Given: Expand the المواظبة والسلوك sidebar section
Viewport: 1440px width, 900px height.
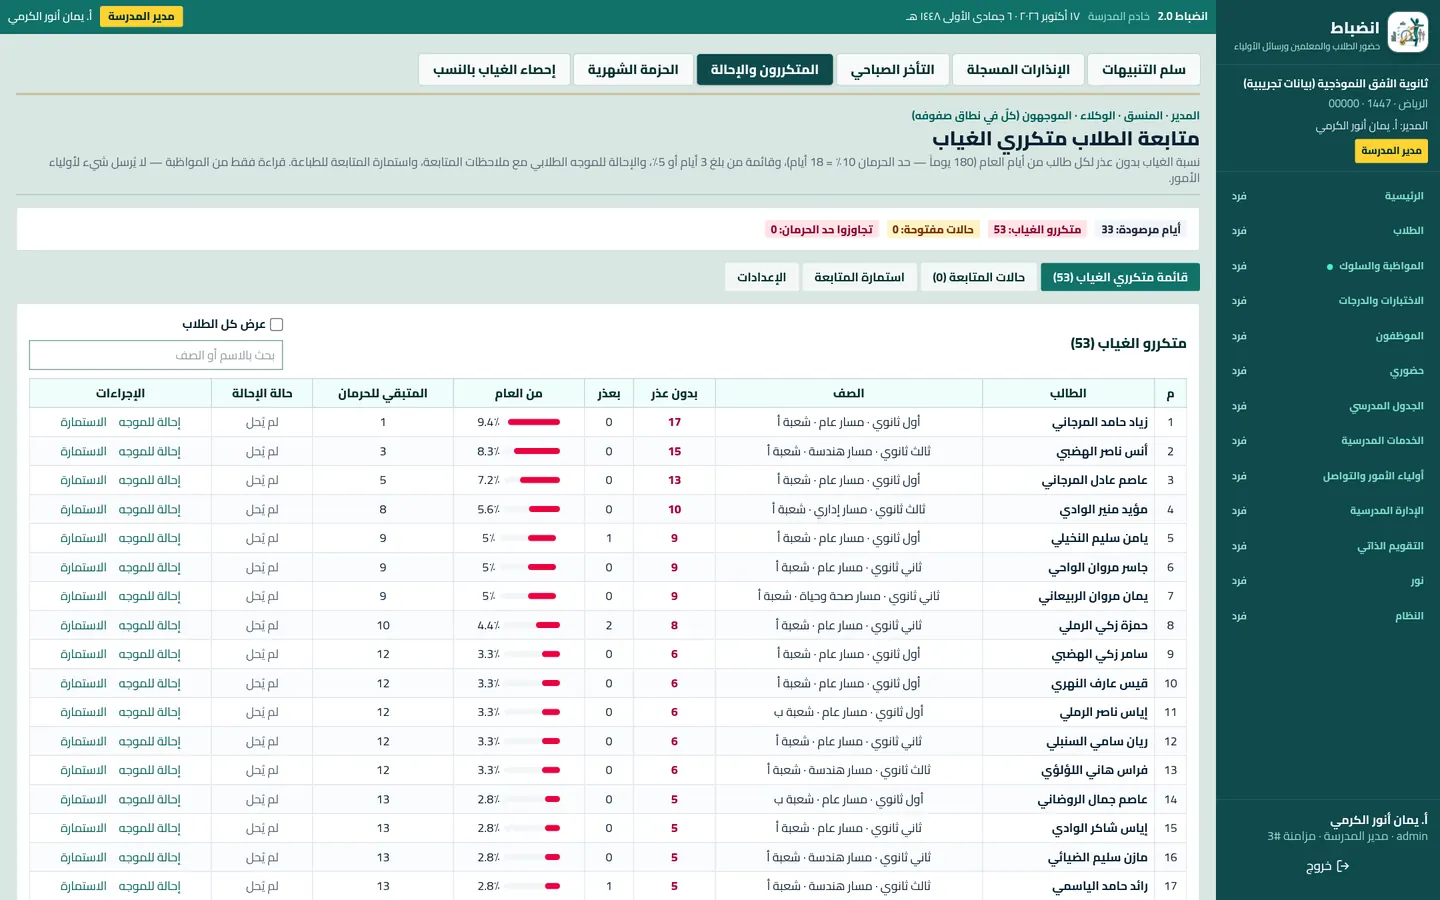Looking at the screenshot, I should click(1328, 266).
